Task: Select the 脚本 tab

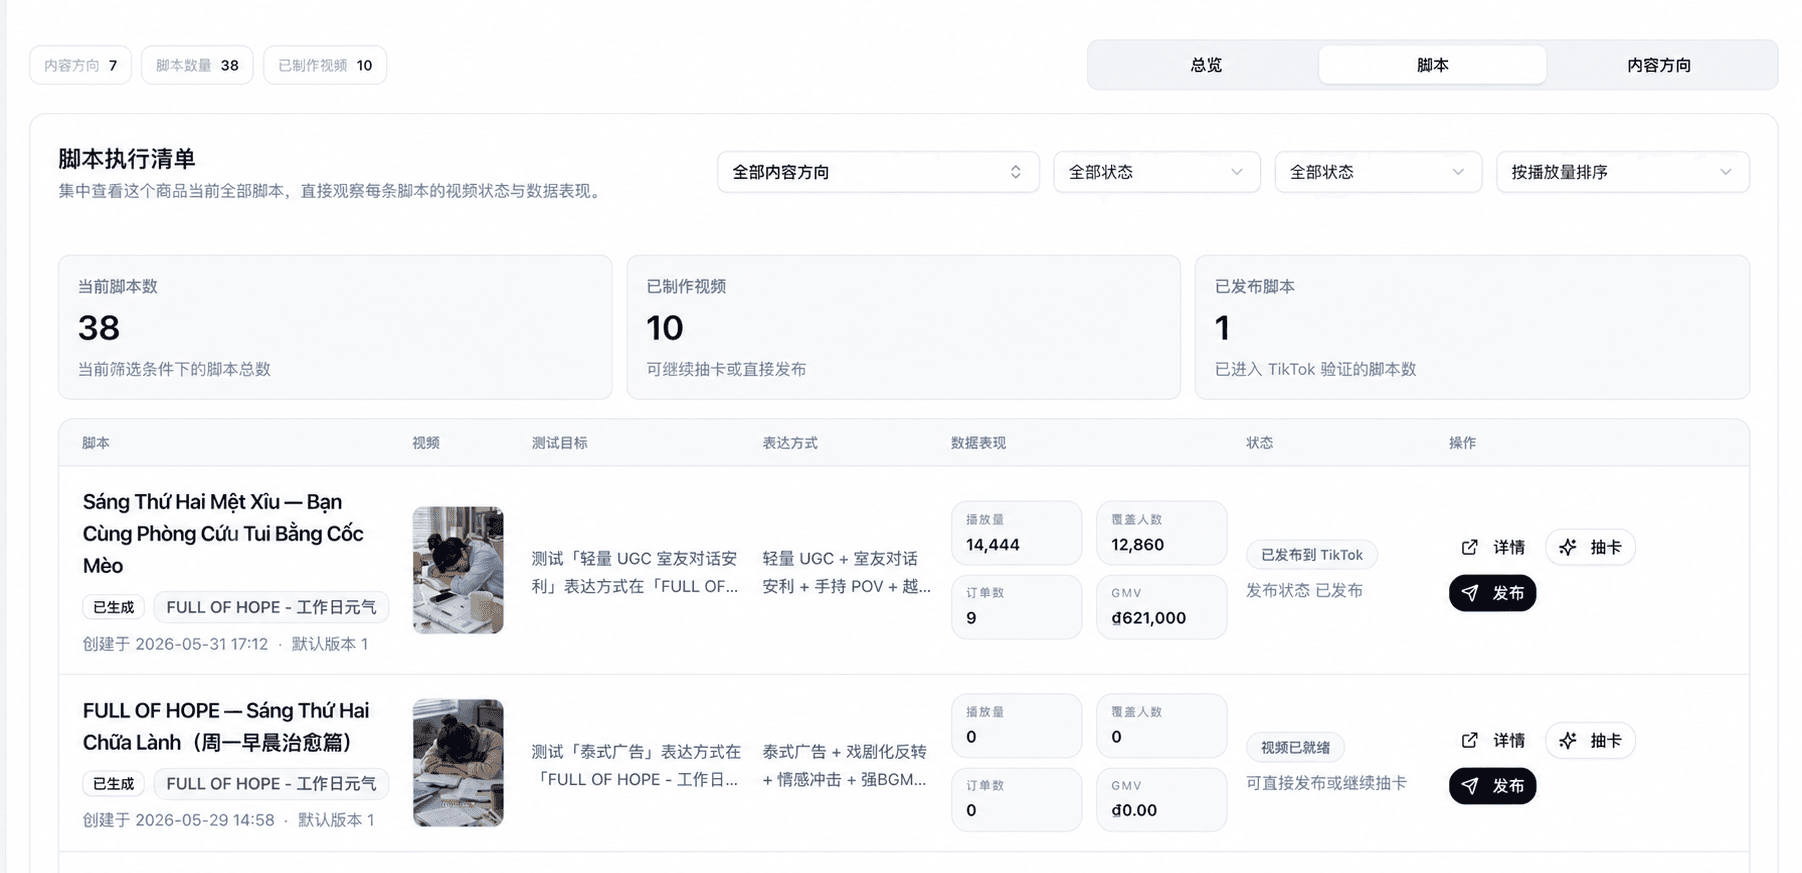Action: (x=1432, y=65)
